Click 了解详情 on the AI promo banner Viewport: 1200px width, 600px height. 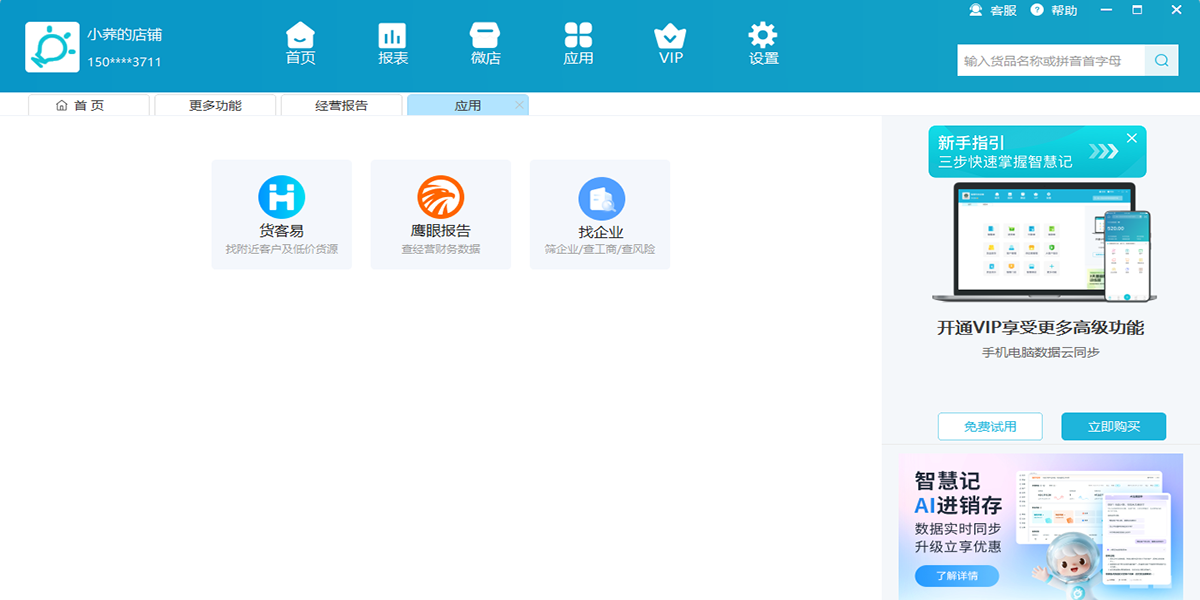coord(956,575)
